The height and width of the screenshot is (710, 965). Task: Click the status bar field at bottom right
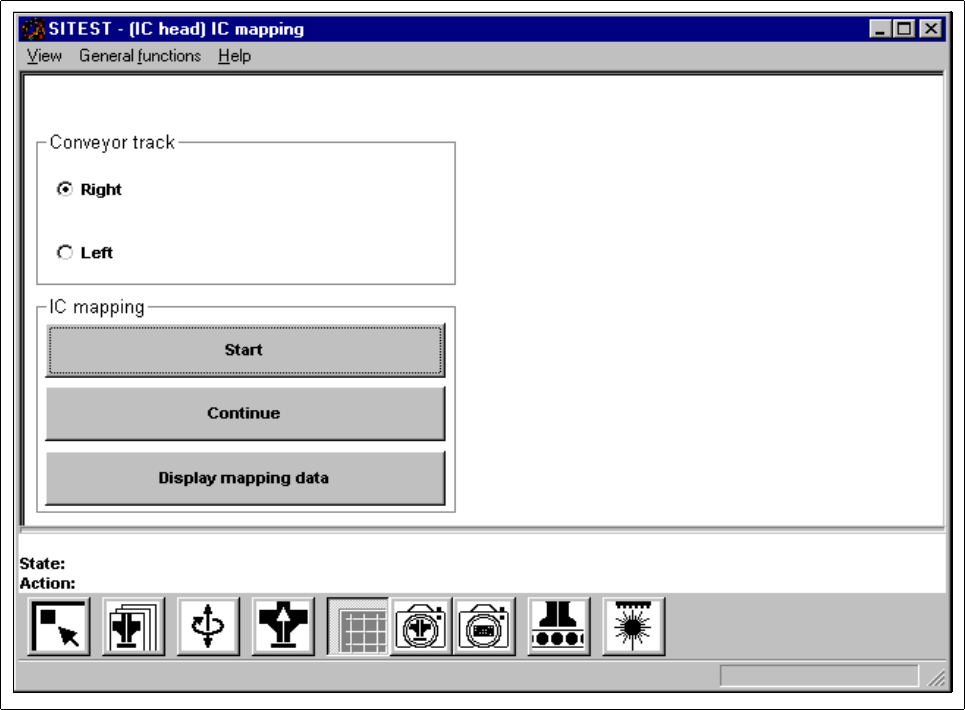point(819,676)
